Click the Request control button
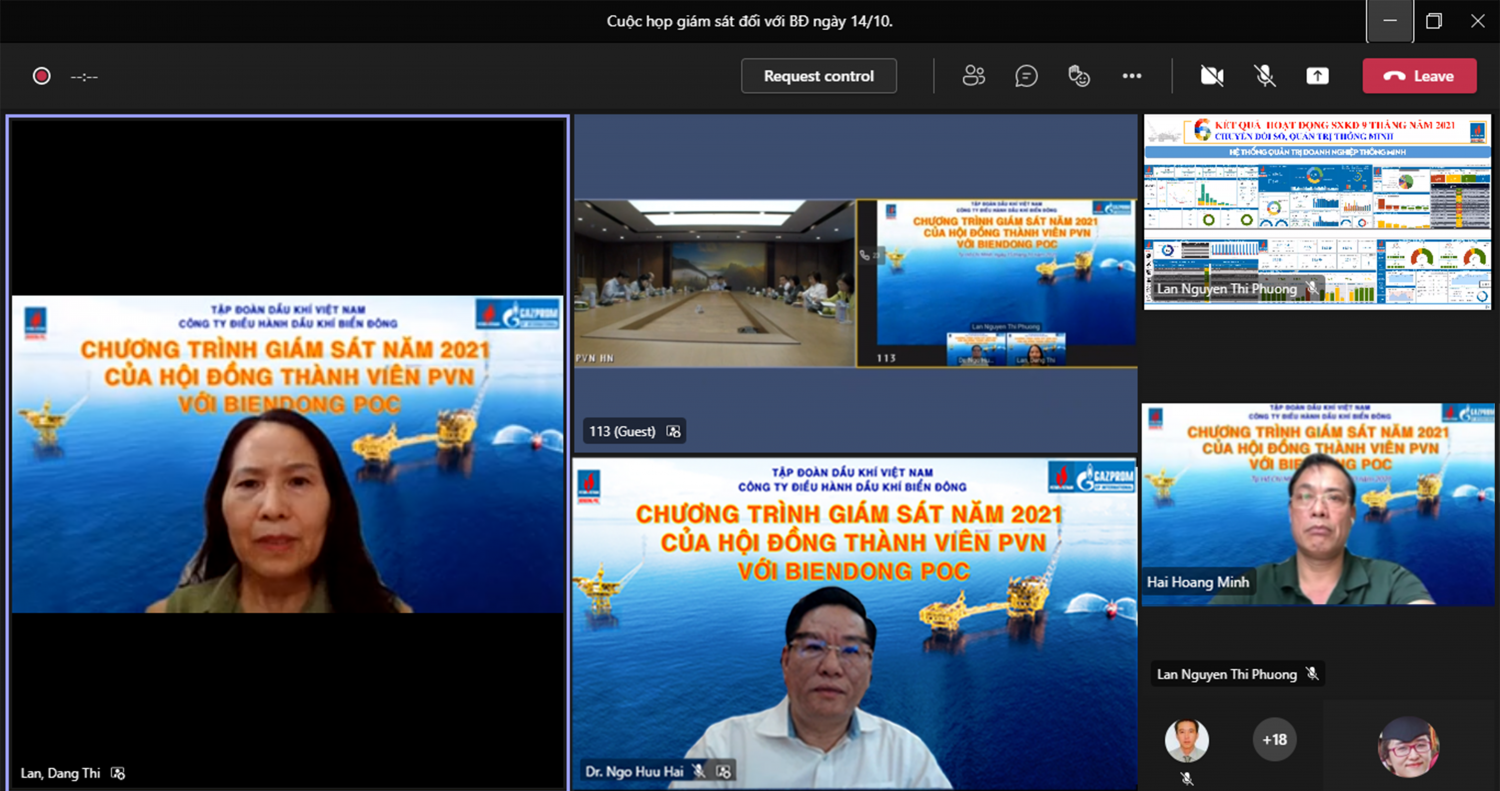Image resolution: width=1500 pixels, height=791 pixels. coord(819,76)
